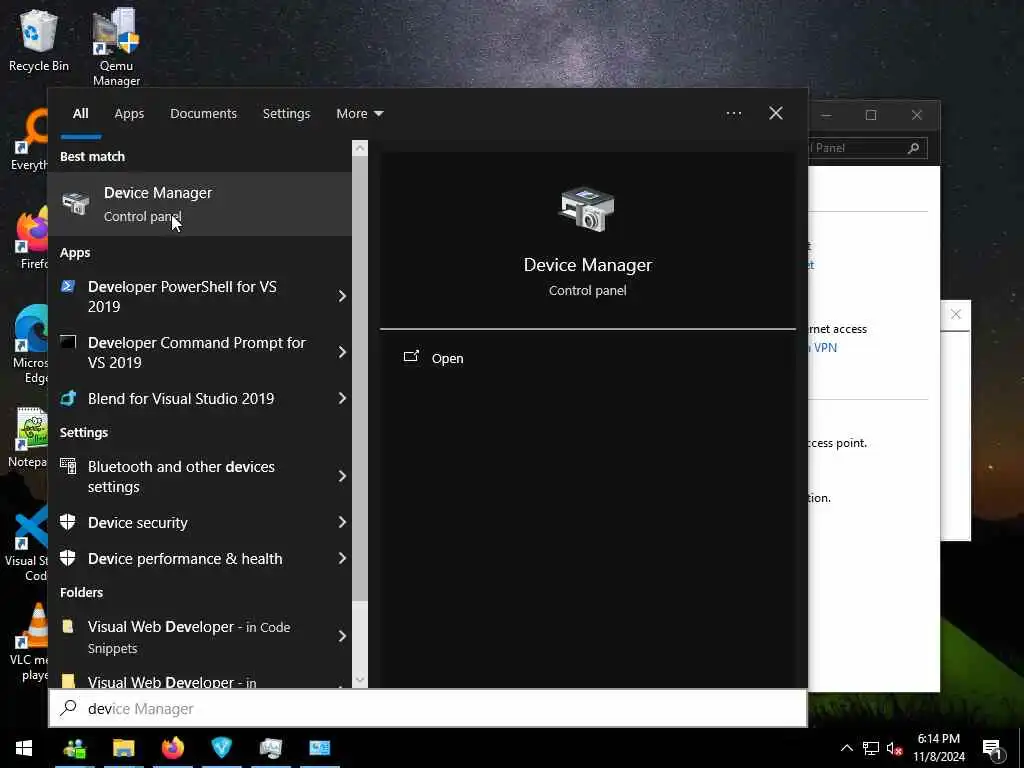Select Device performance & health result
The height and width of the screenshot is (768, 1024).
[x=200, y=558]
